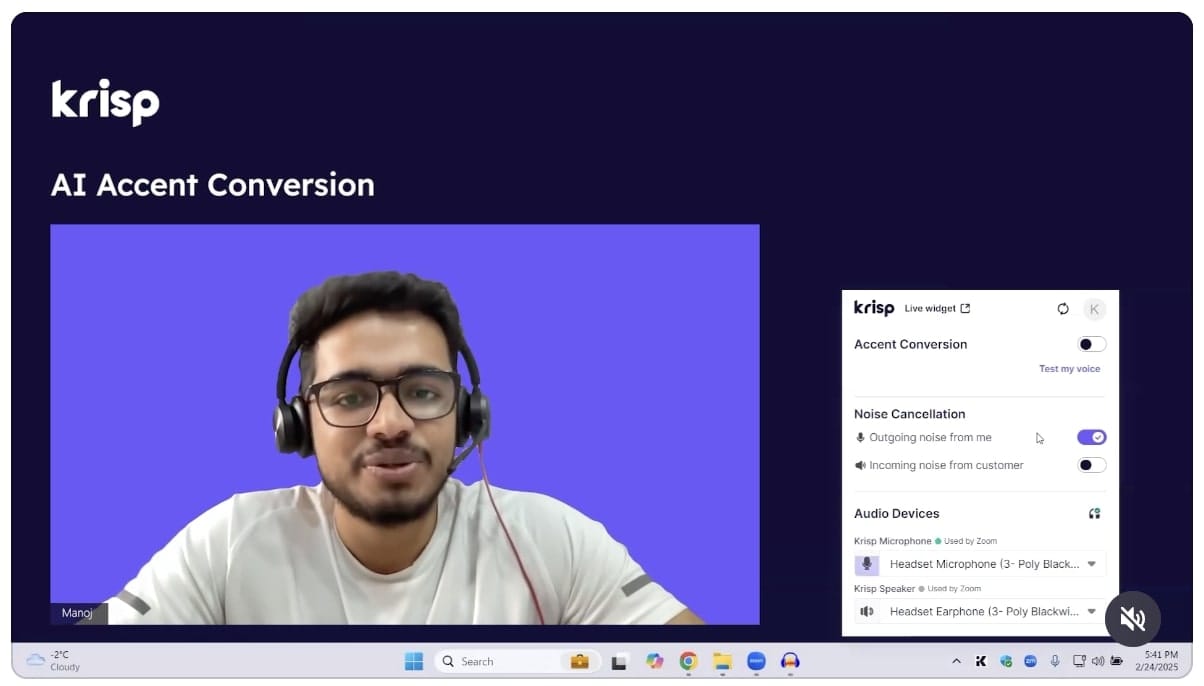The width and height of the screenshot is (1204, 686).
Task: Open Copilot from the taskbar
Action: [654, 661]
